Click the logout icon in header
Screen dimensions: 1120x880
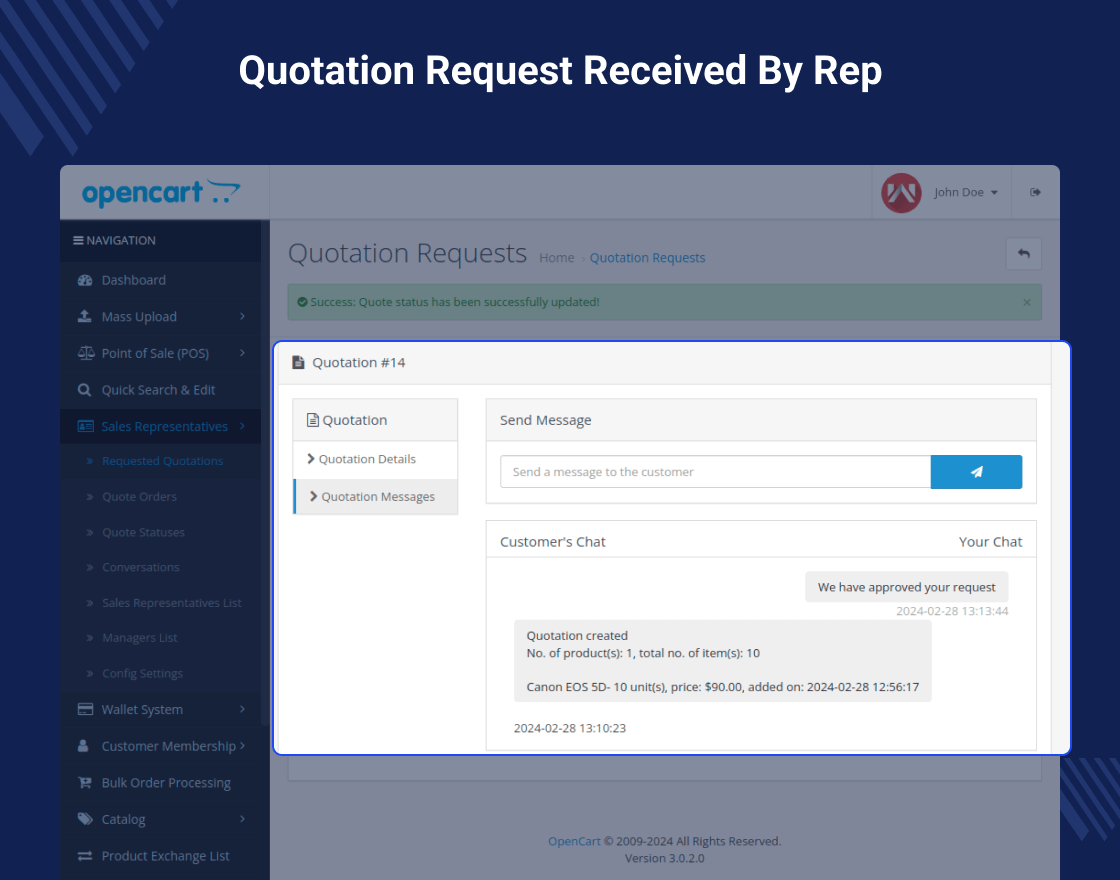[x=1035, y=192]
